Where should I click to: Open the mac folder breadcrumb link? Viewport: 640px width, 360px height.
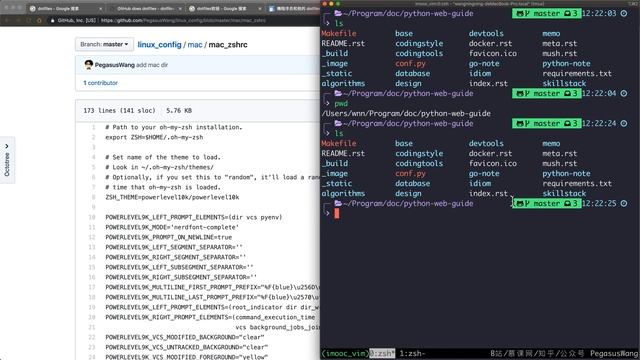click(195, 44)
